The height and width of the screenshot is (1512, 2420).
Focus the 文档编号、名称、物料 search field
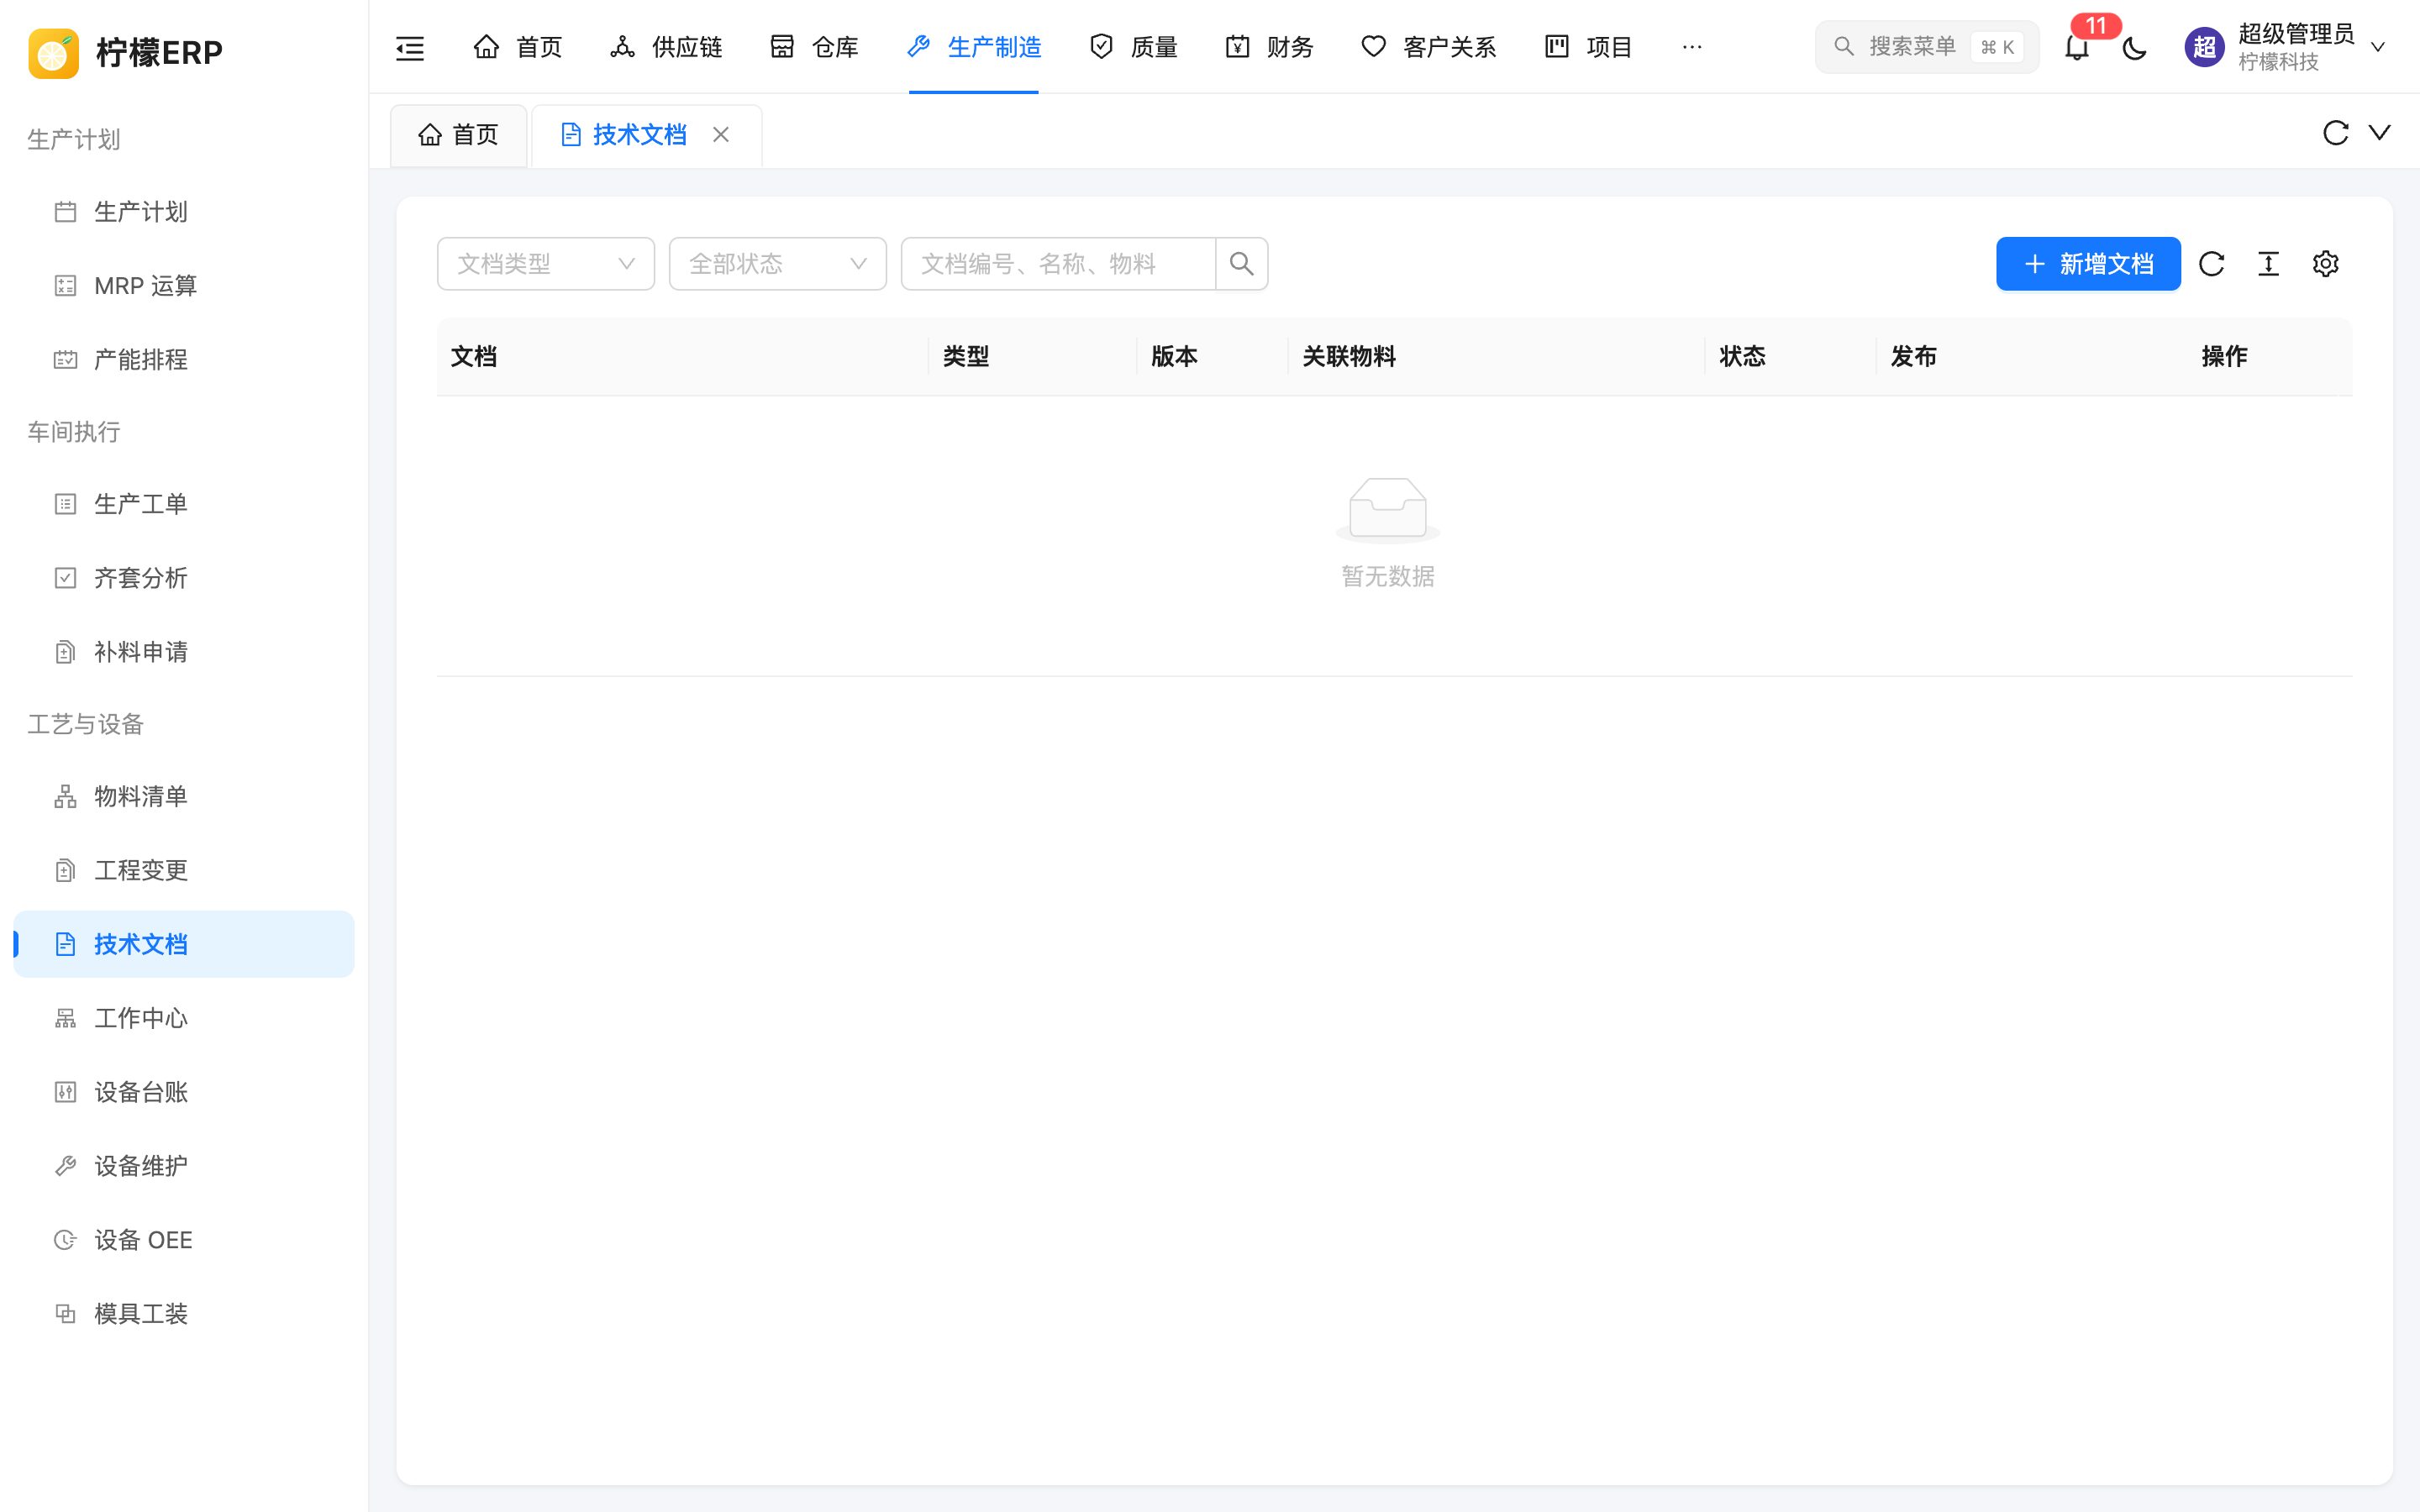coord(1058,264)
